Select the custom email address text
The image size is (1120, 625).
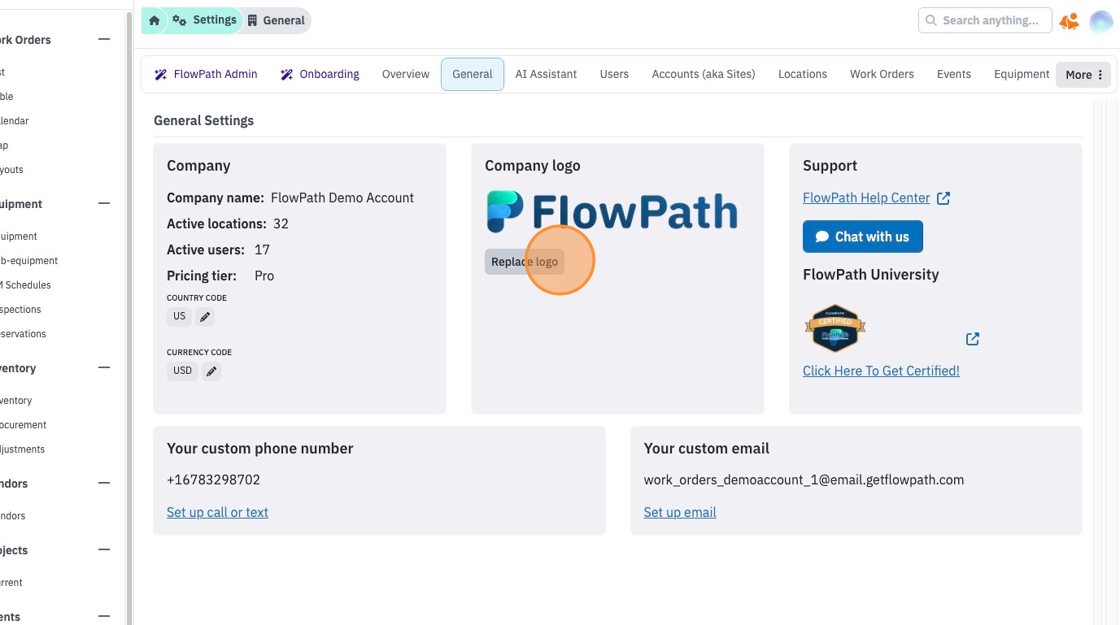point(804,480)
